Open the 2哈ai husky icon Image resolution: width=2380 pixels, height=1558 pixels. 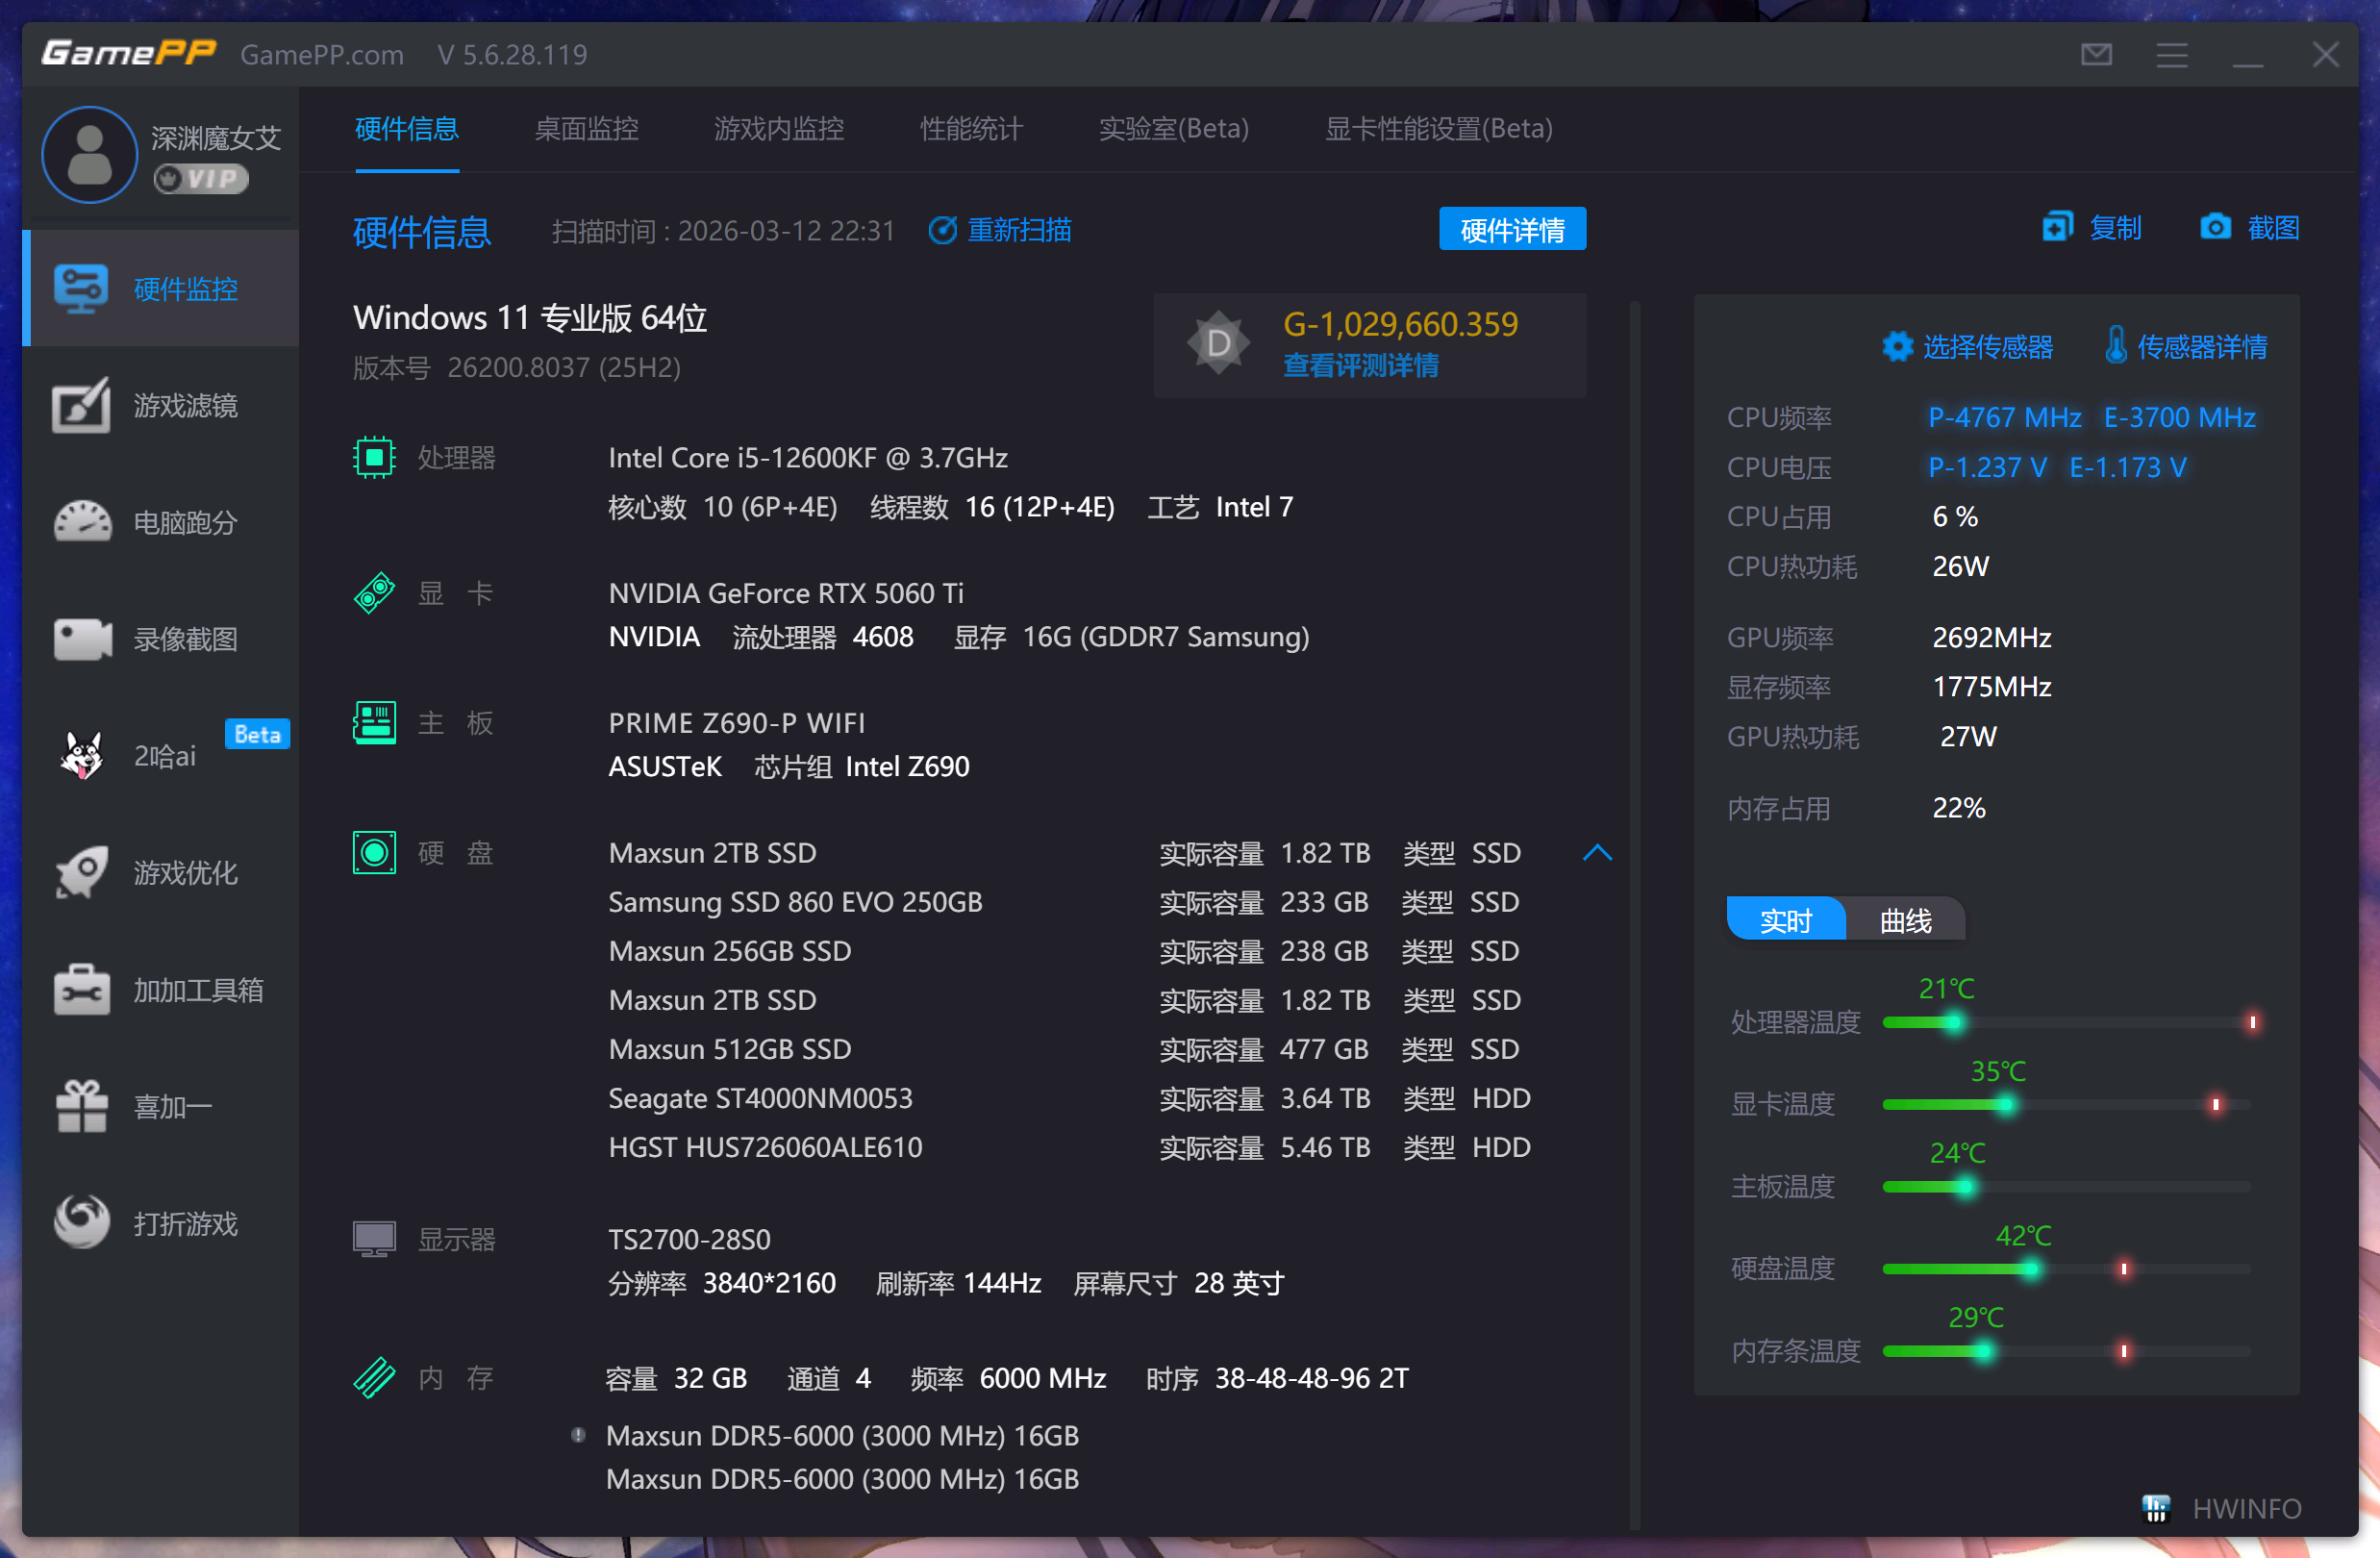pos(82,756)
